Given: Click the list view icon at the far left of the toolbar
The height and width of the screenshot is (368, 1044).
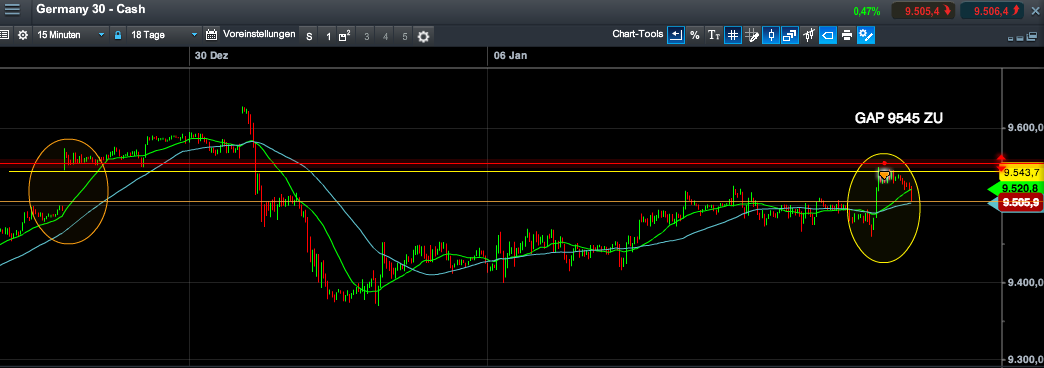Looking at the screenshot, I should [3, 35].
